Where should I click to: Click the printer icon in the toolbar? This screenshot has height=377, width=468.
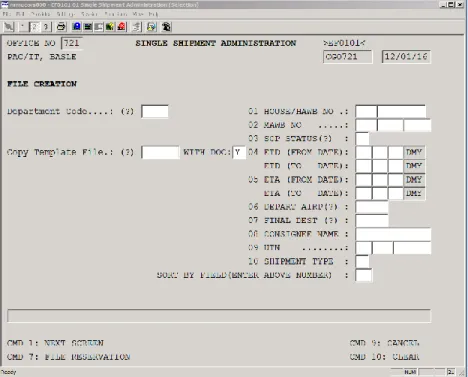(x=61, y=27)
